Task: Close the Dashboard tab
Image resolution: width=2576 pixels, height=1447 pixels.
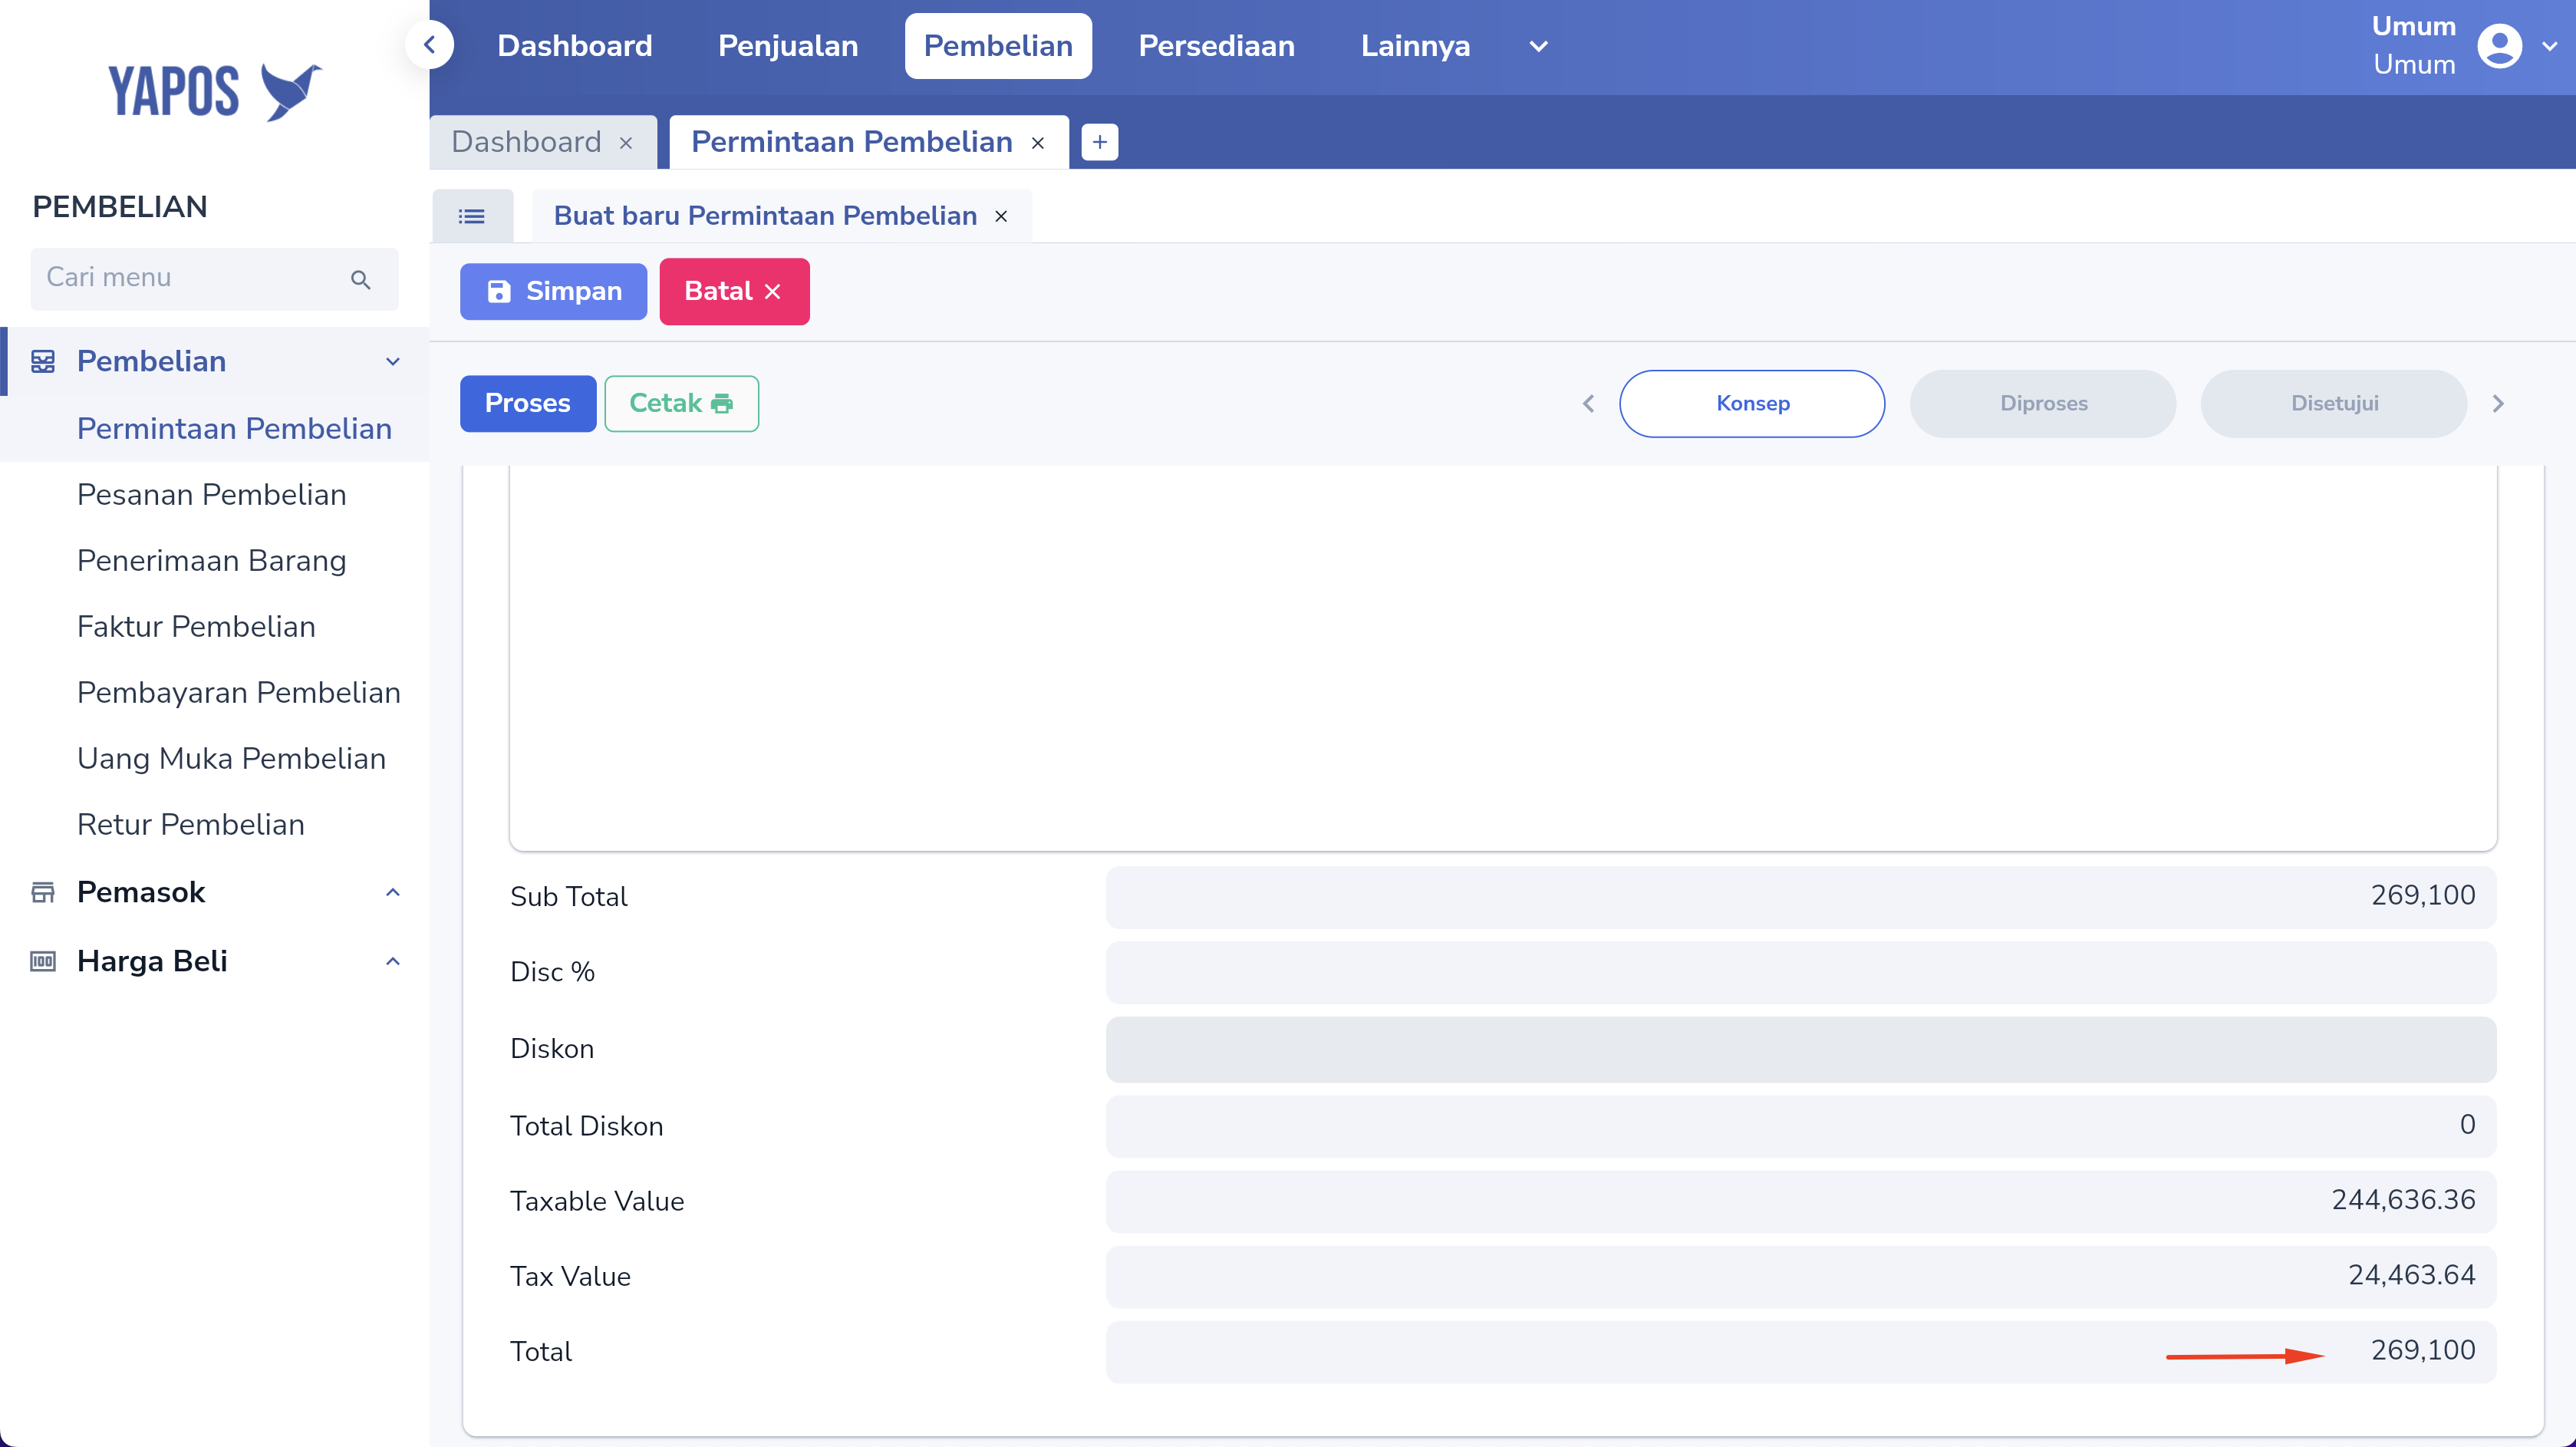Action: click(626, 143)
